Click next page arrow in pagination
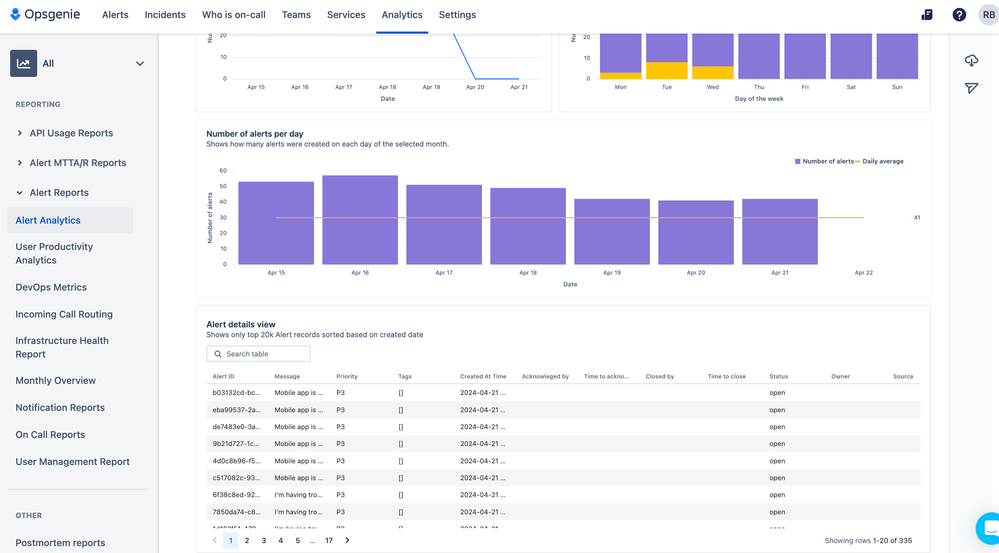Screen dimensions: 999x553 pos(347,541)
